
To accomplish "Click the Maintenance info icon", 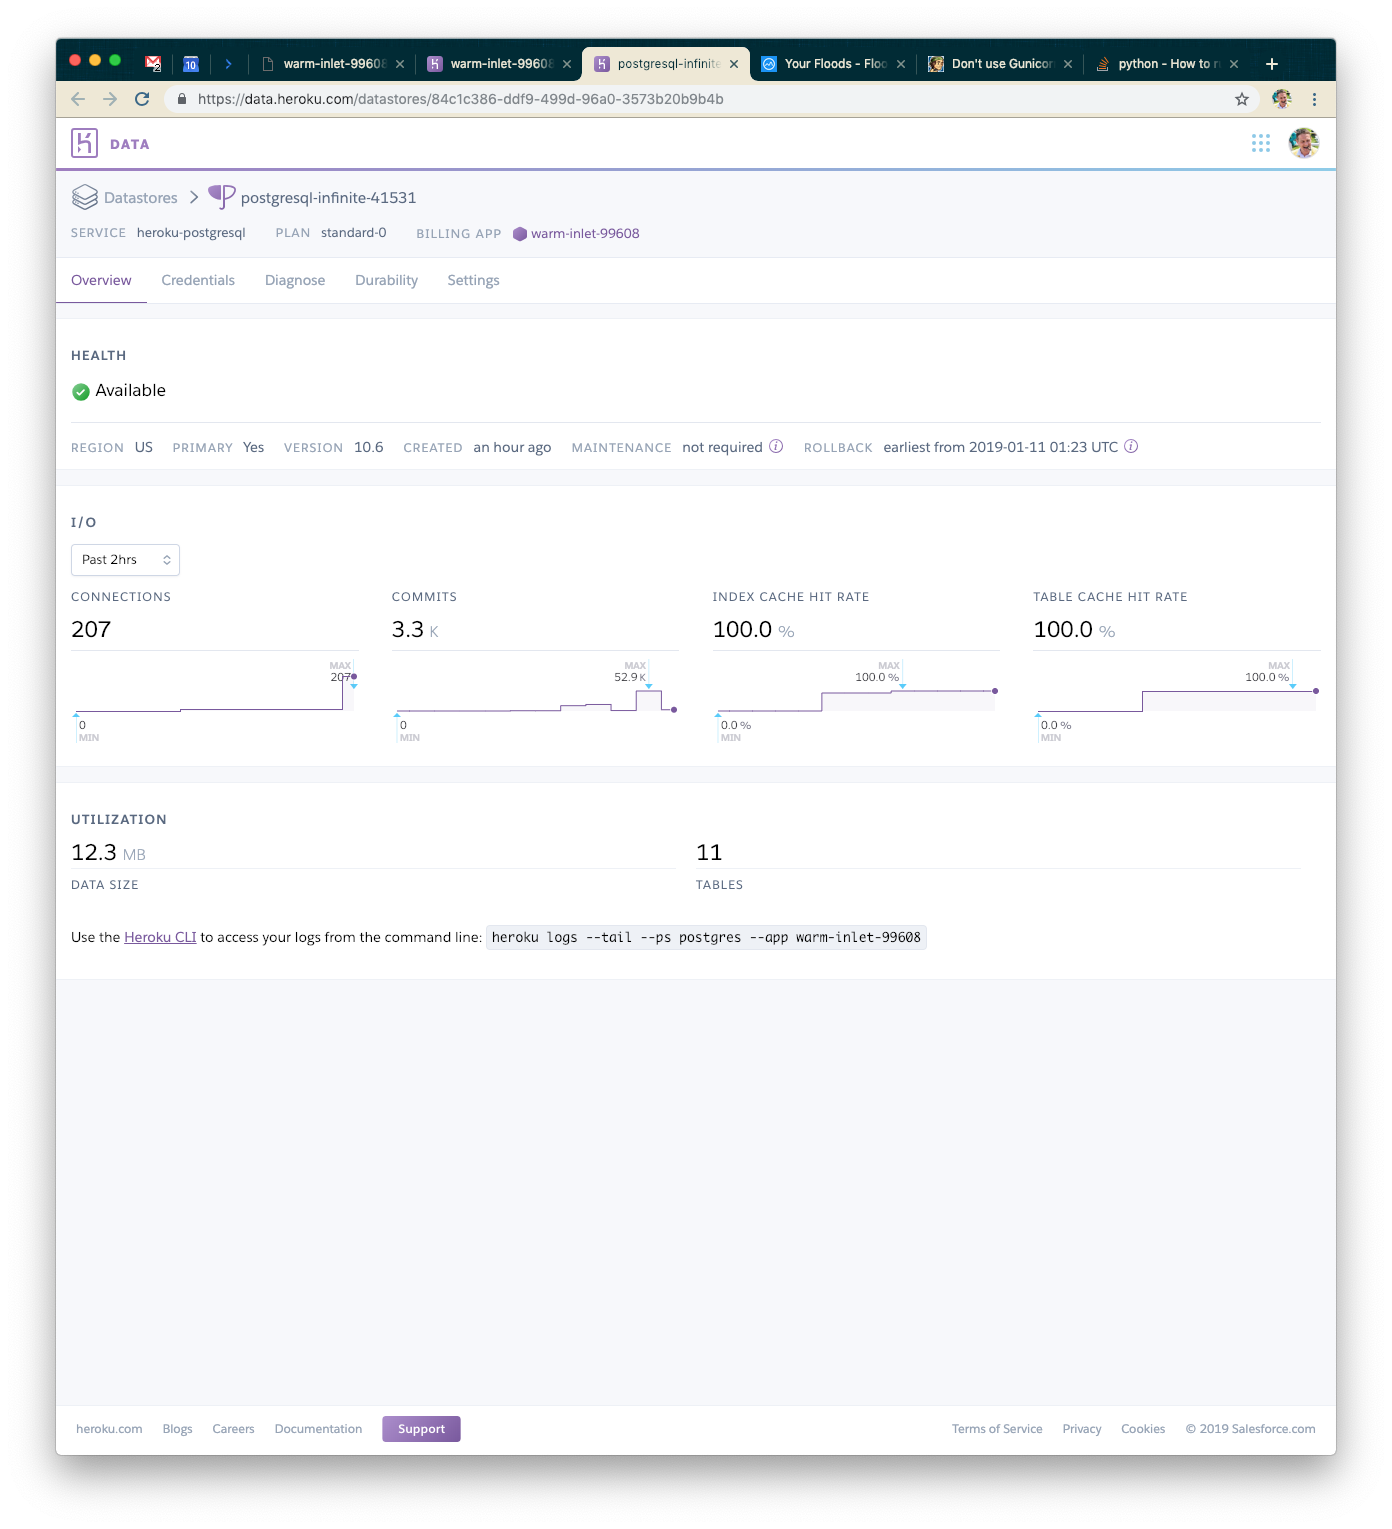I will point(776,447).
